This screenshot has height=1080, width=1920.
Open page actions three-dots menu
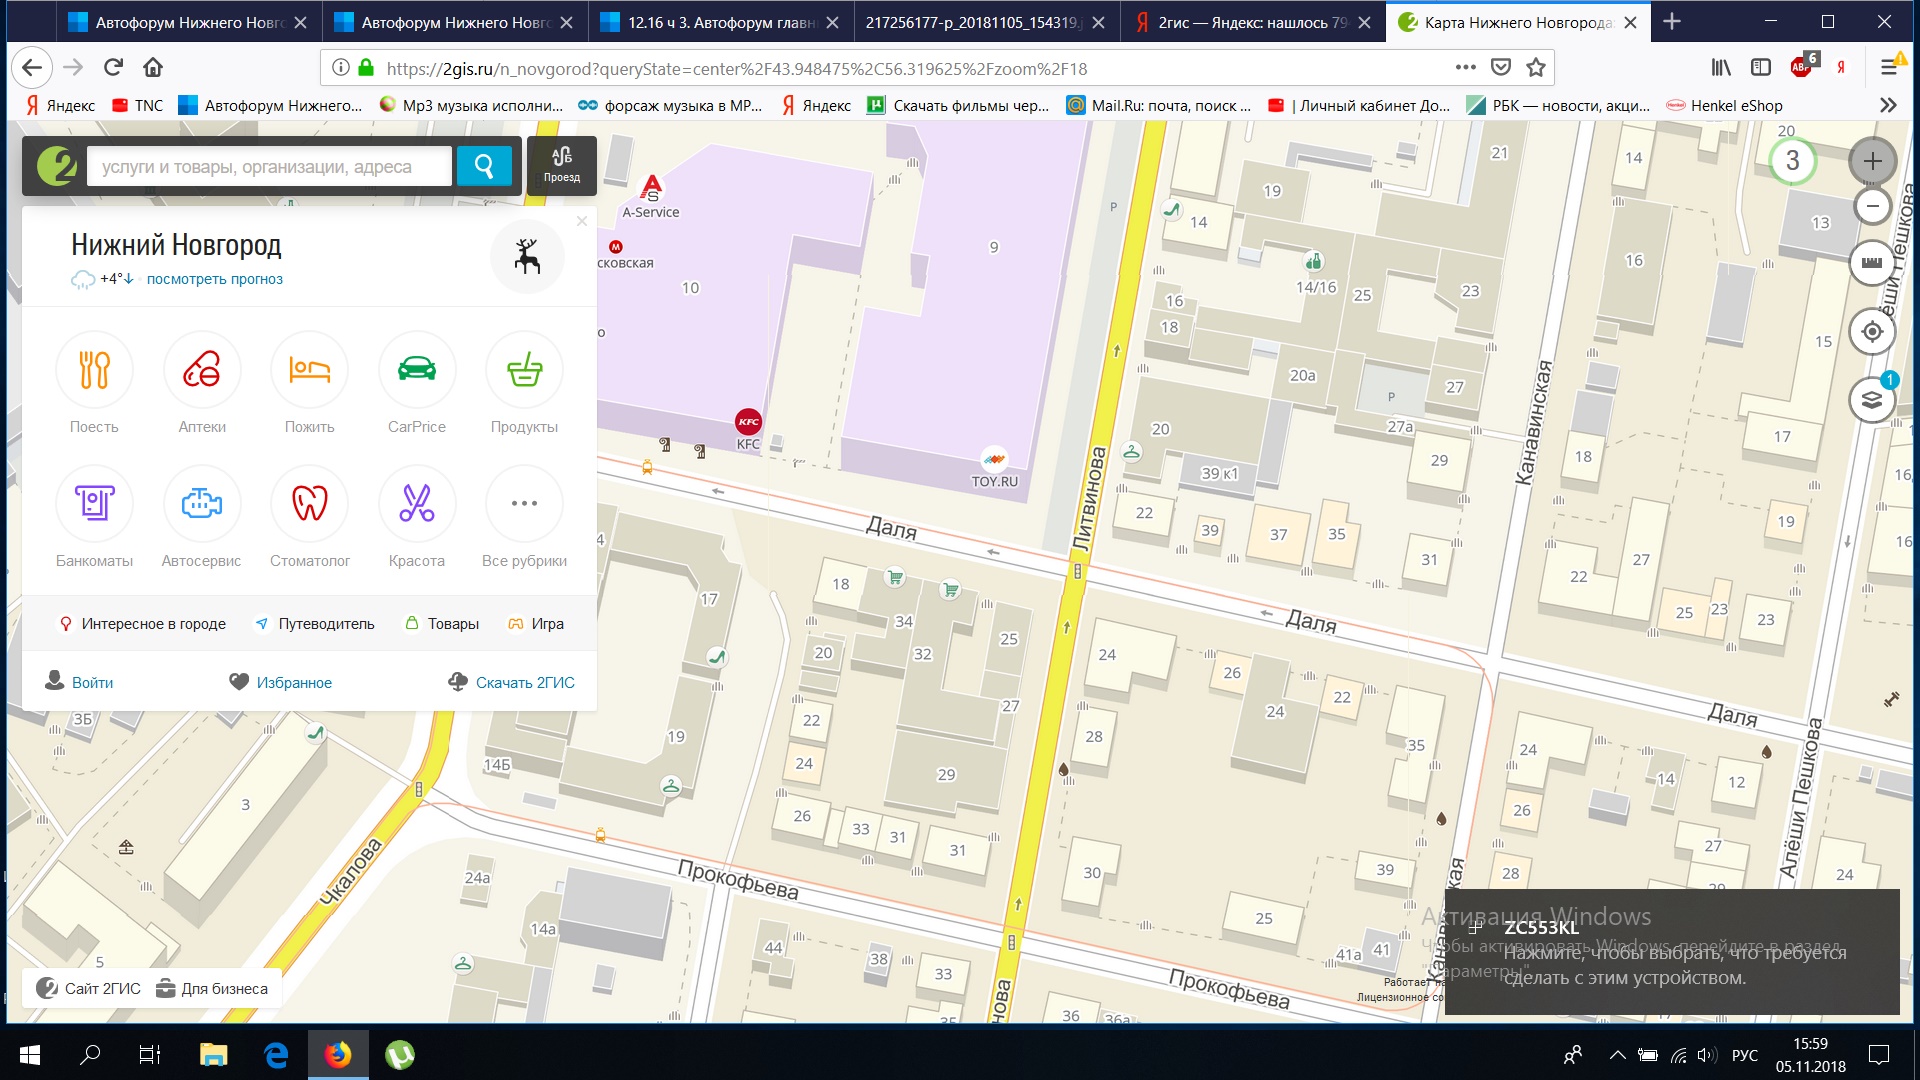tap(1466, 67)
